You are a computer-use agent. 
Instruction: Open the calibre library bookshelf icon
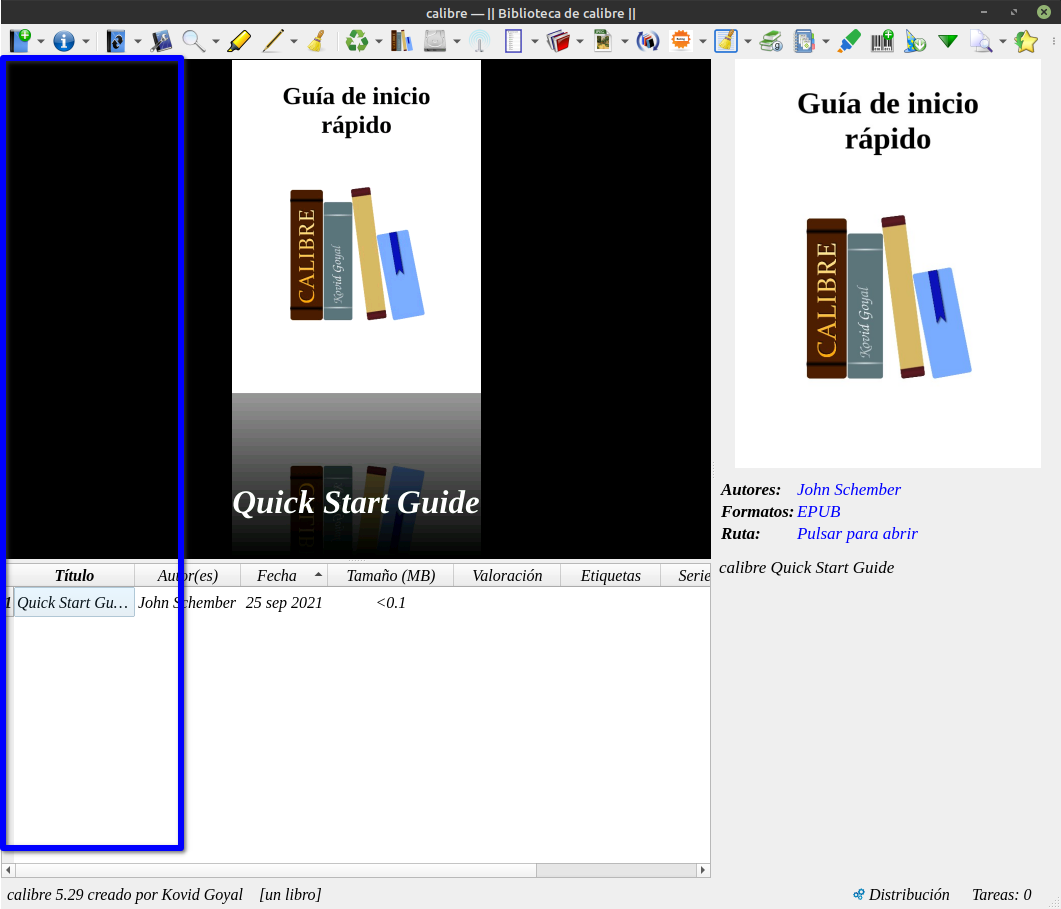401,41
